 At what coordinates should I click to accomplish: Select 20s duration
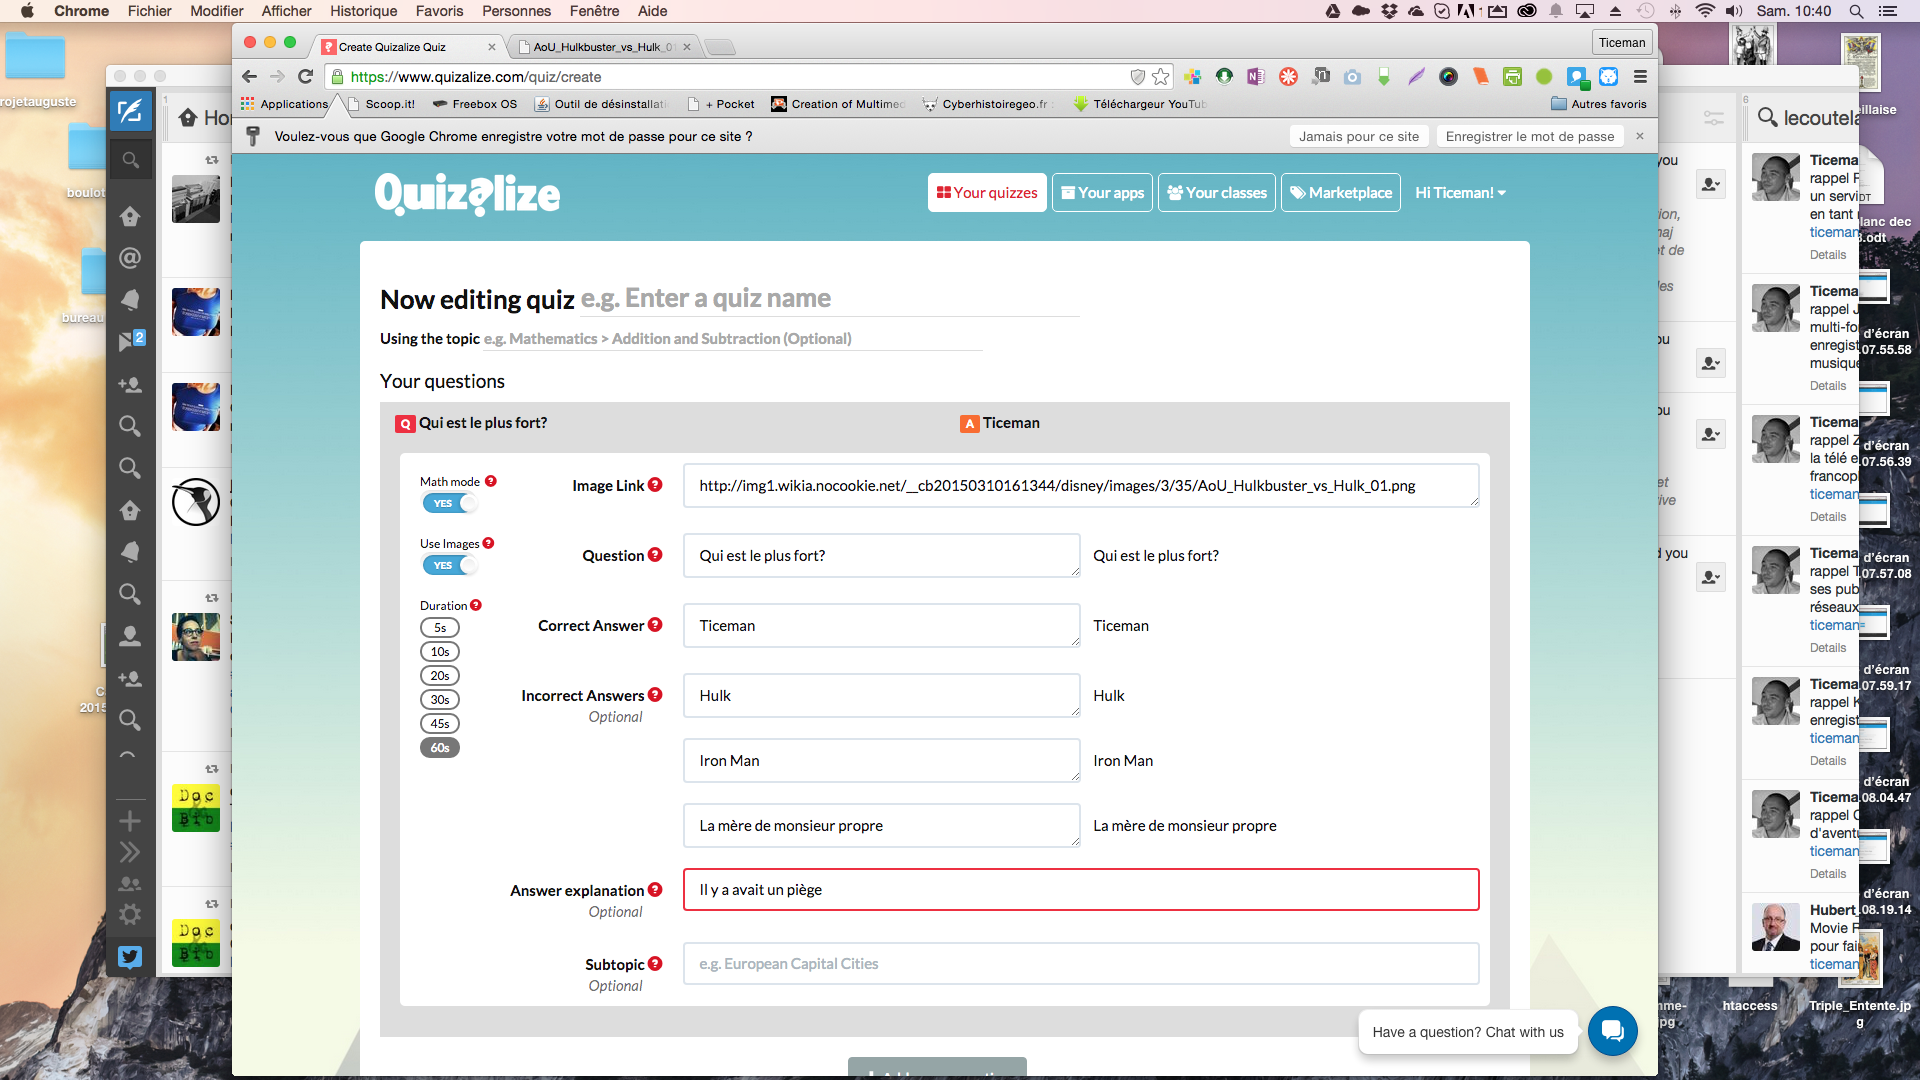(440, 676)
